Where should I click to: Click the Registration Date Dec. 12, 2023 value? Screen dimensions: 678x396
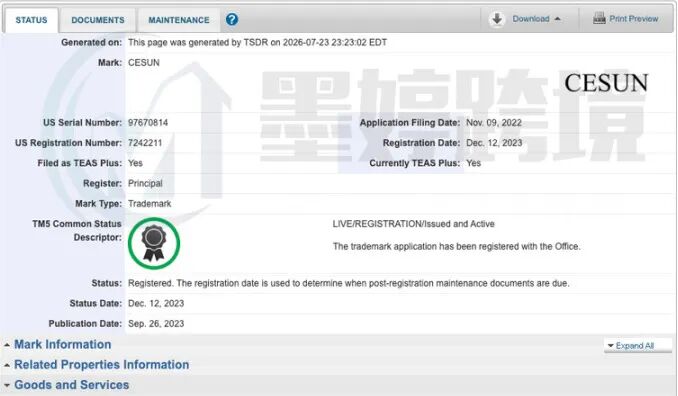[x=494, y=143]
